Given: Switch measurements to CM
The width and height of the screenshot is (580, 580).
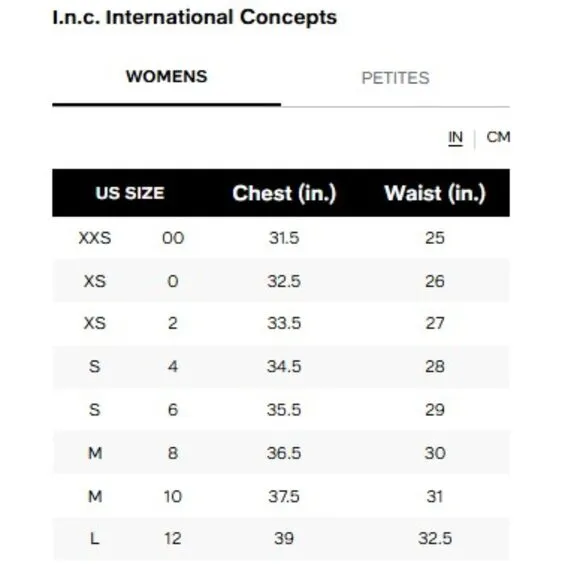Looking at the screenshot, I should tap(498, 137).
